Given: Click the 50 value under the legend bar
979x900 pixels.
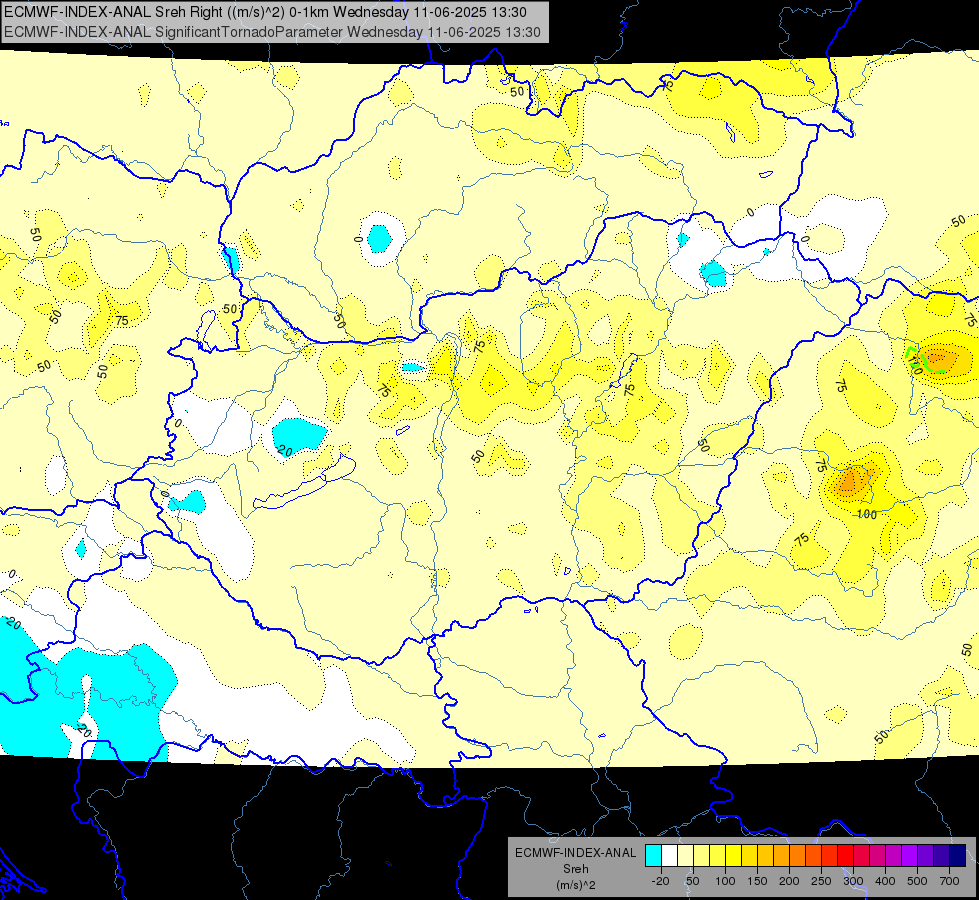Looking at the screenshot, I should [692, 881].
